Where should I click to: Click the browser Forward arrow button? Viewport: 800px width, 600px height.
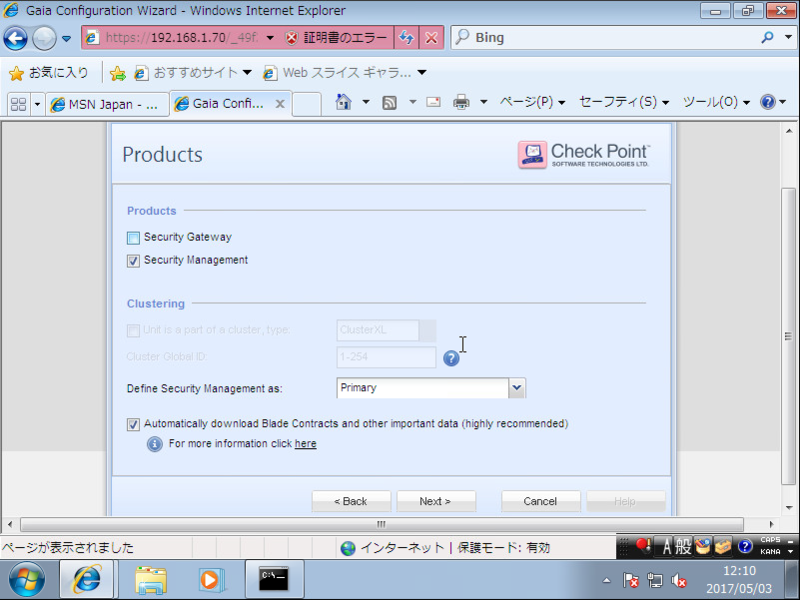pyautogui.click(x=44, y=38)
